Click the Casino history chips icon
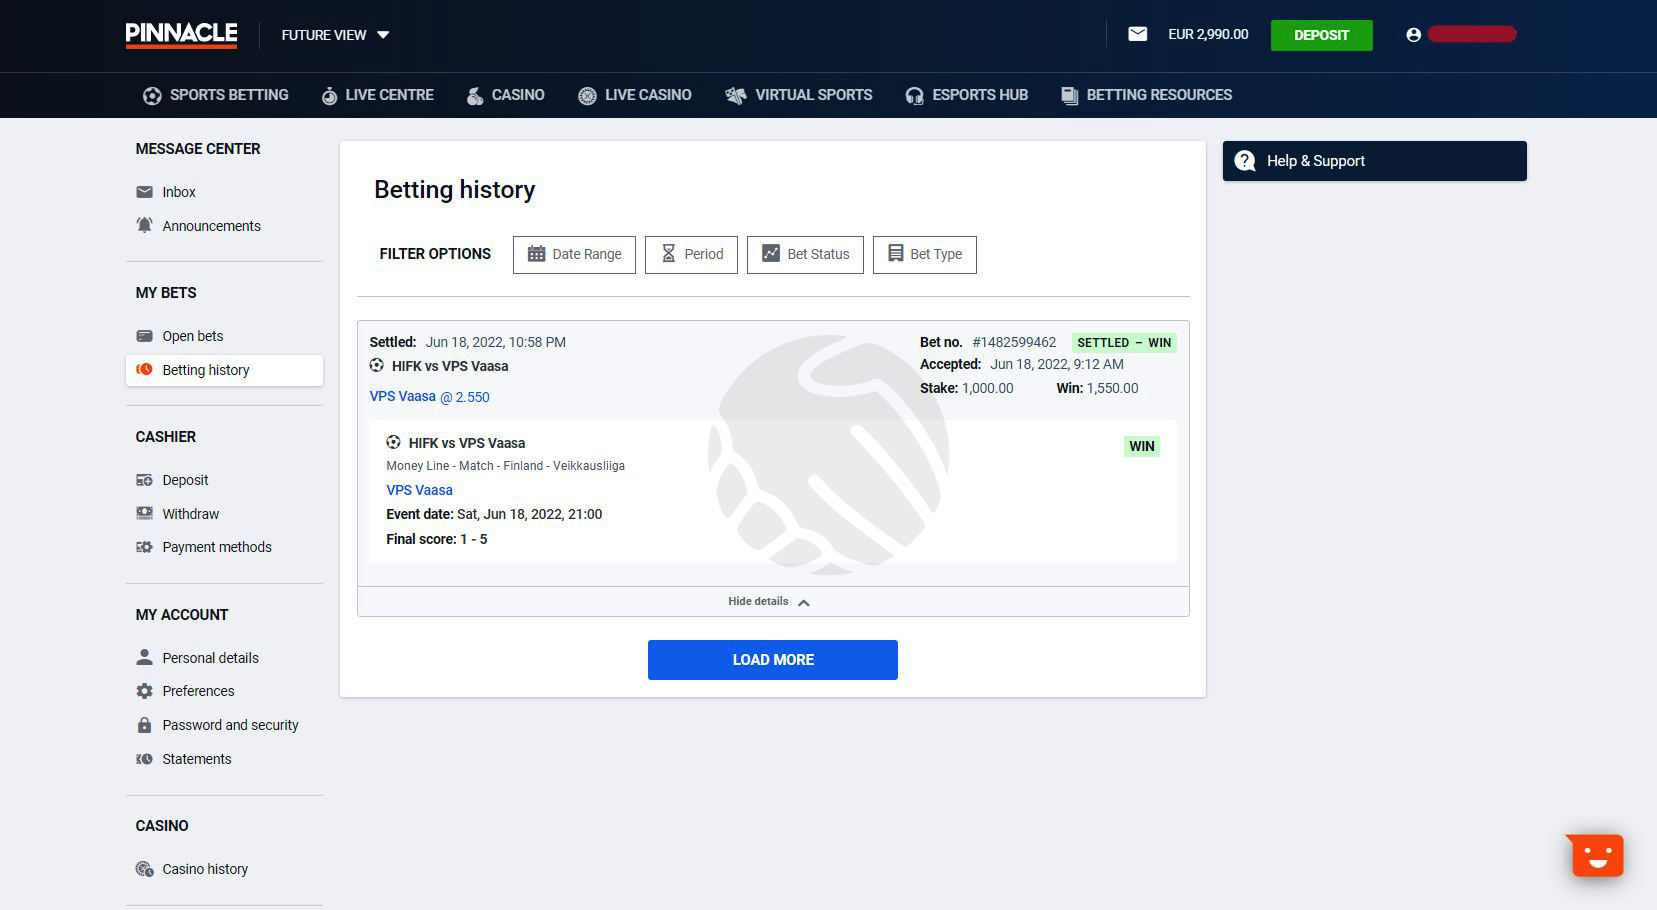Screen dimensions: 1657x910 [144, 869]
